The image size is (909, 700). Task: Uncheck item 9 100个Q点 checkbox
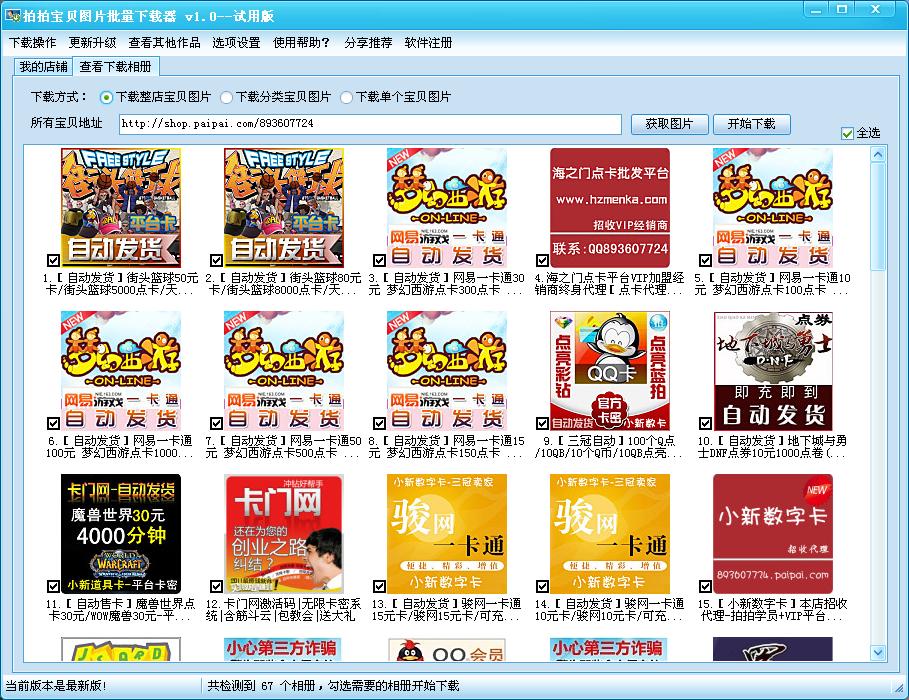[x=542, y=423]
